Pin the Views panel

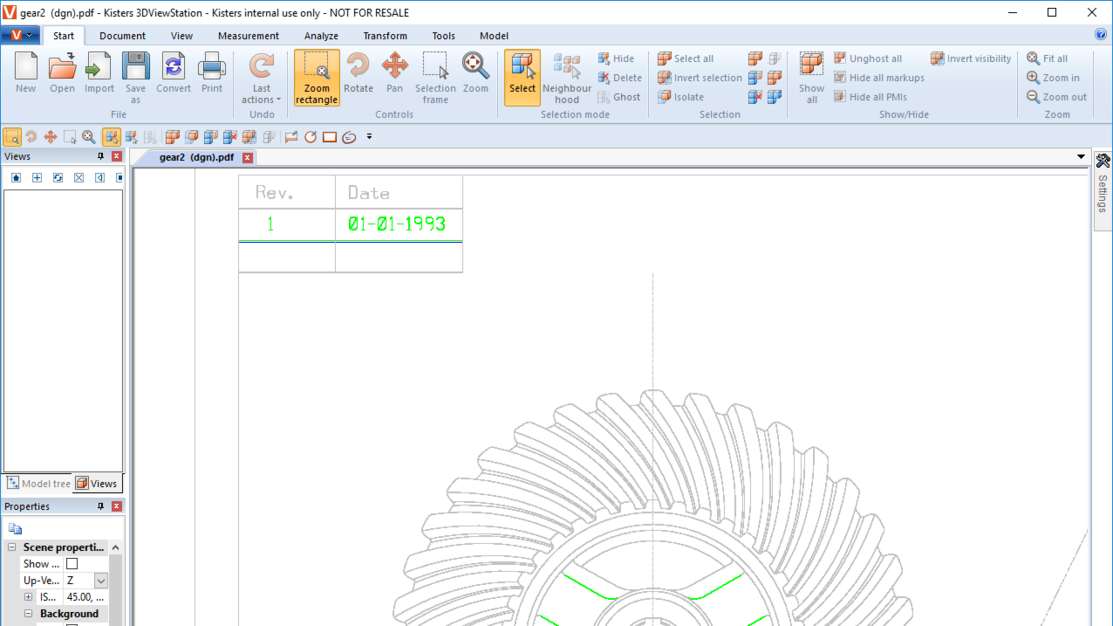[101, 156]
